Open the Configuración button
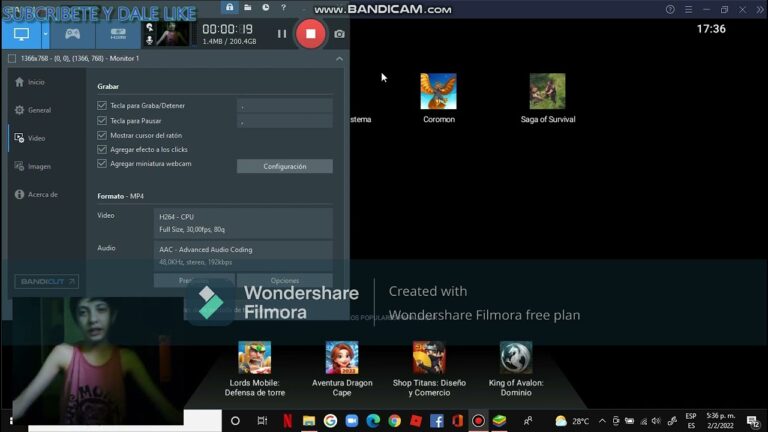The height and width of the screenshot is (432, 768). 285,167
